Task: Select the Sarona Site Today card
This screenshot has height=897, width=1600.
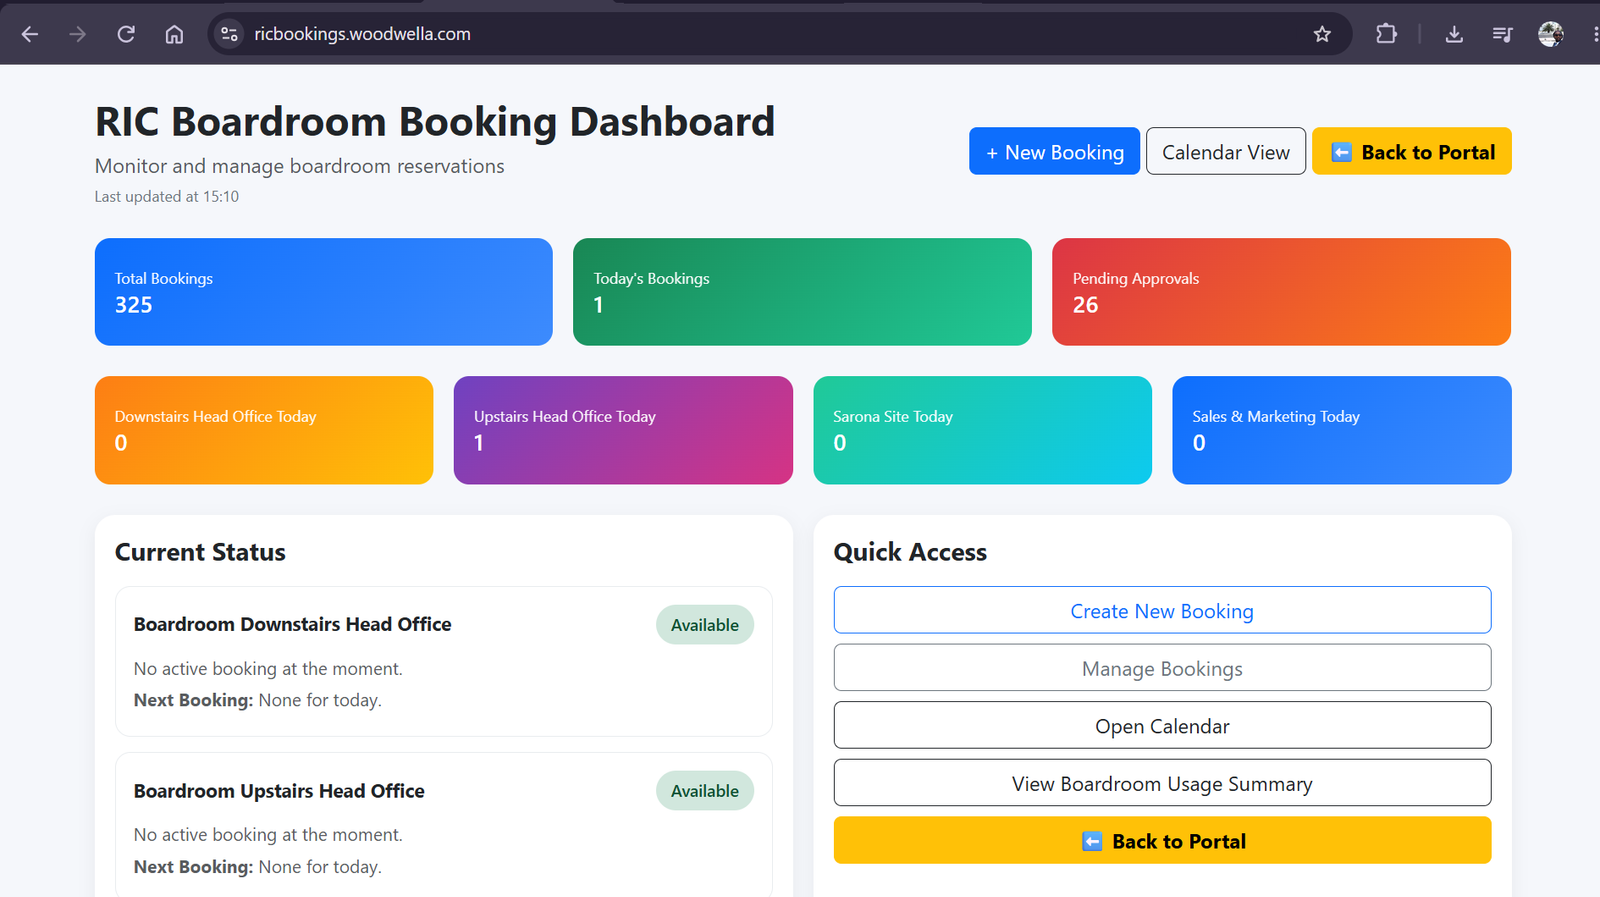Action: click(x=983, y=430)
